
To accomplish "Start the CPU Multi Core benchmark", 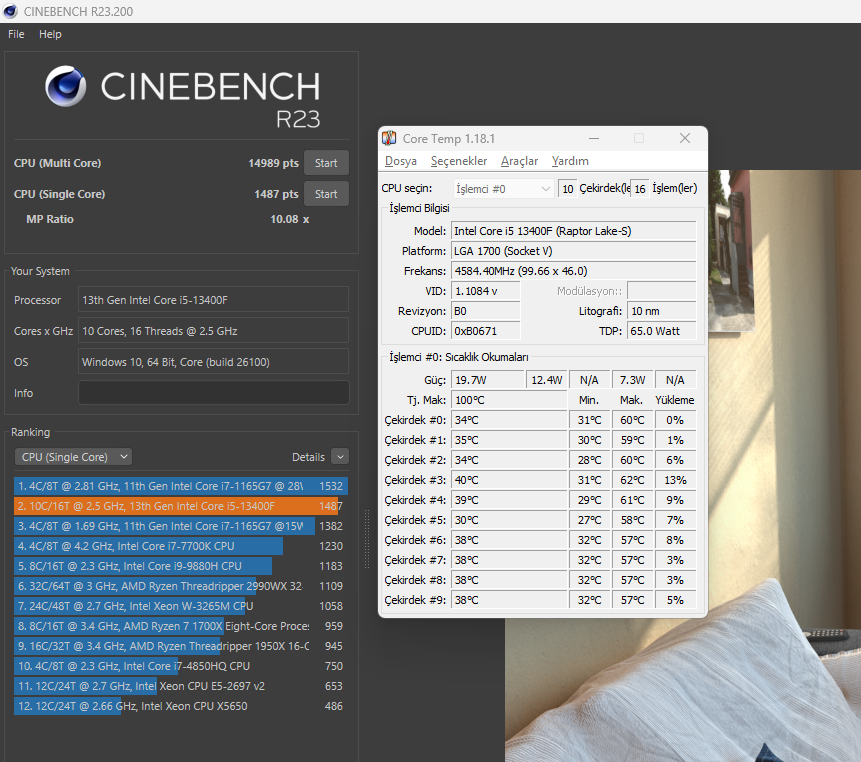I will pyautogui.click(x=326, y=163).
